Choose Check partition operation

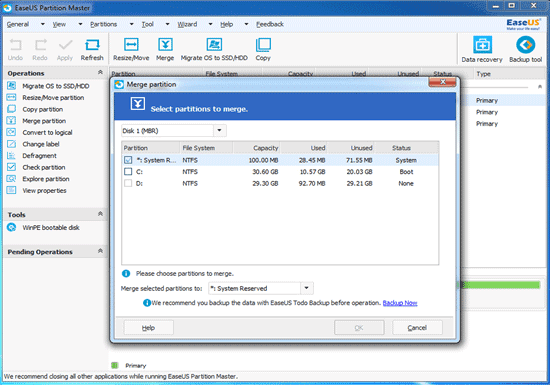(x=44, y=167)
